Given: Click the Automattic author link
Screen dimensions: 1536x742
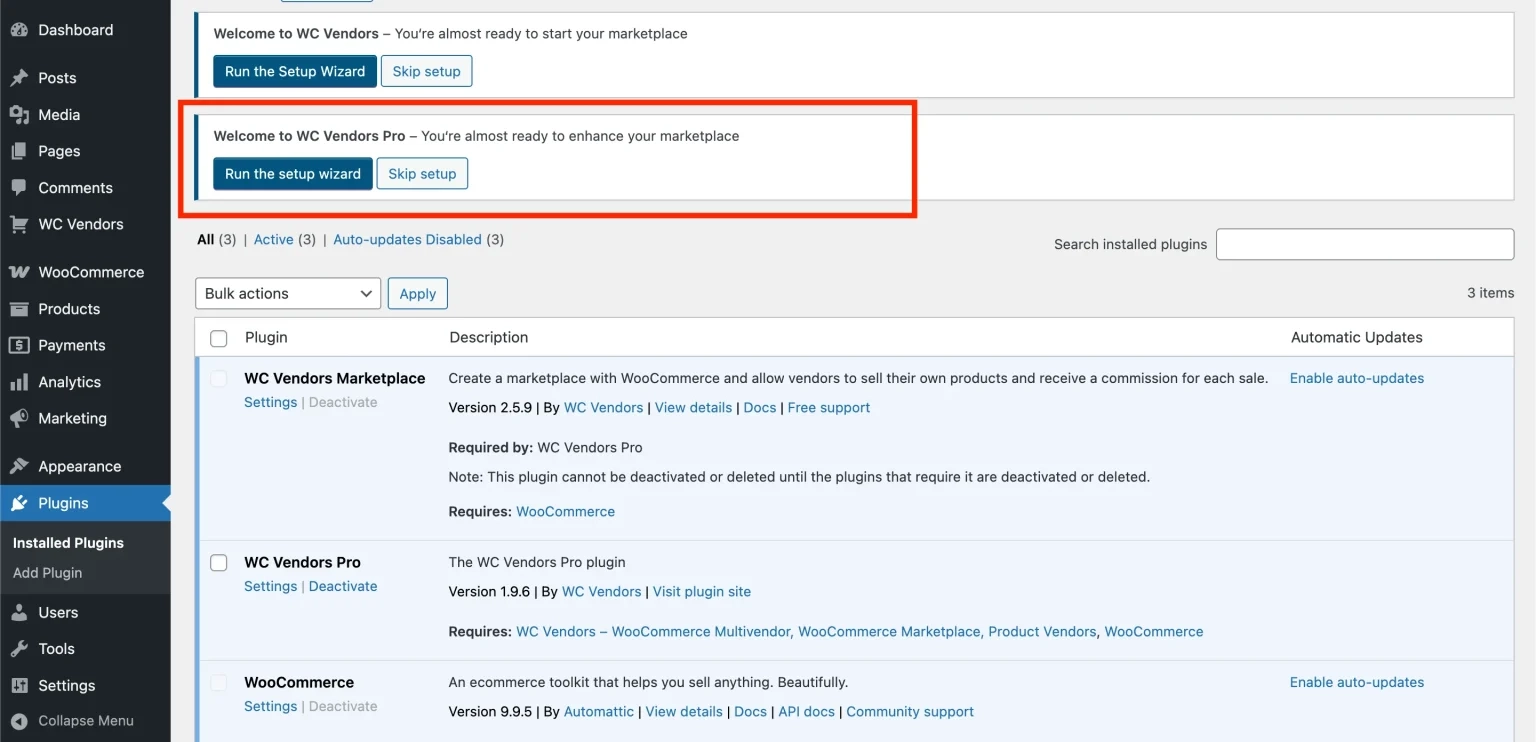Looking at the screenshot, I should (x=599, y=711).
